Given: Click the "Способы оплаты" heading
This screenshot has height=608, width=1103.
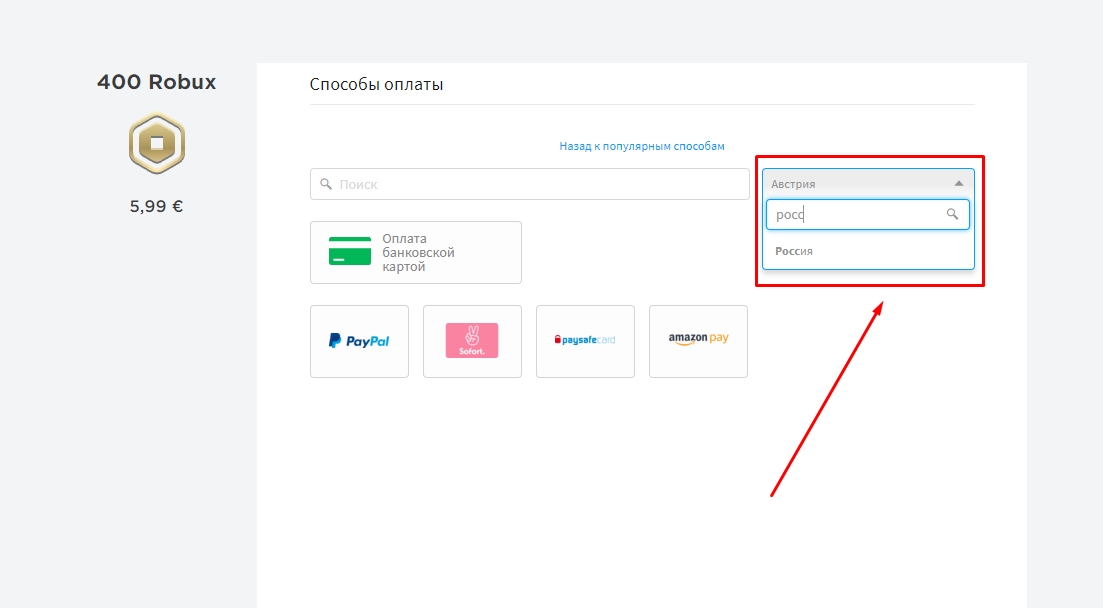Looking at the screenshot, I should 376,84.
